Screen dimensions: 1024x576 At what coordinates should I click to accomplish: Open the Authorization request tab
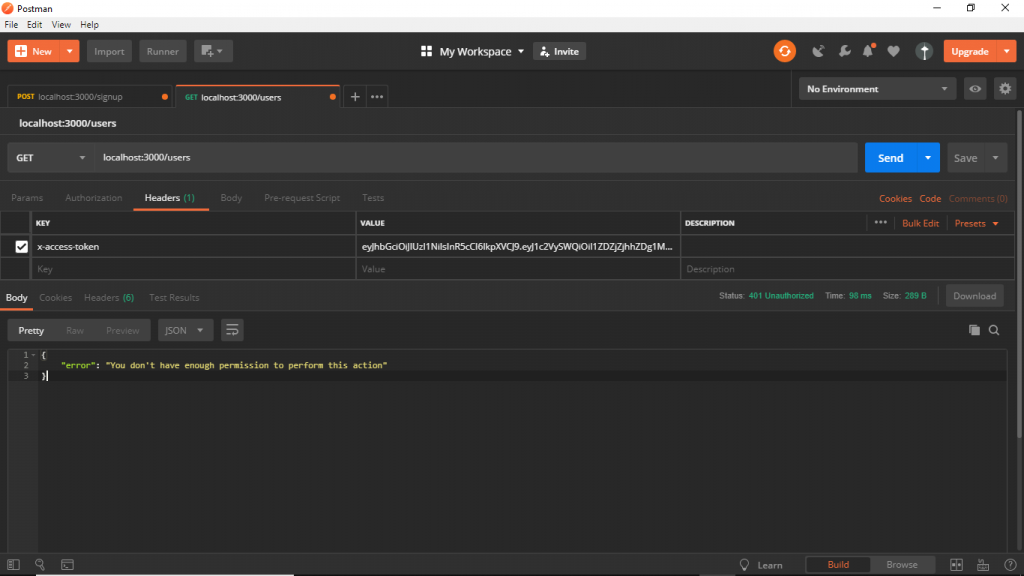(x=93, y=197)
